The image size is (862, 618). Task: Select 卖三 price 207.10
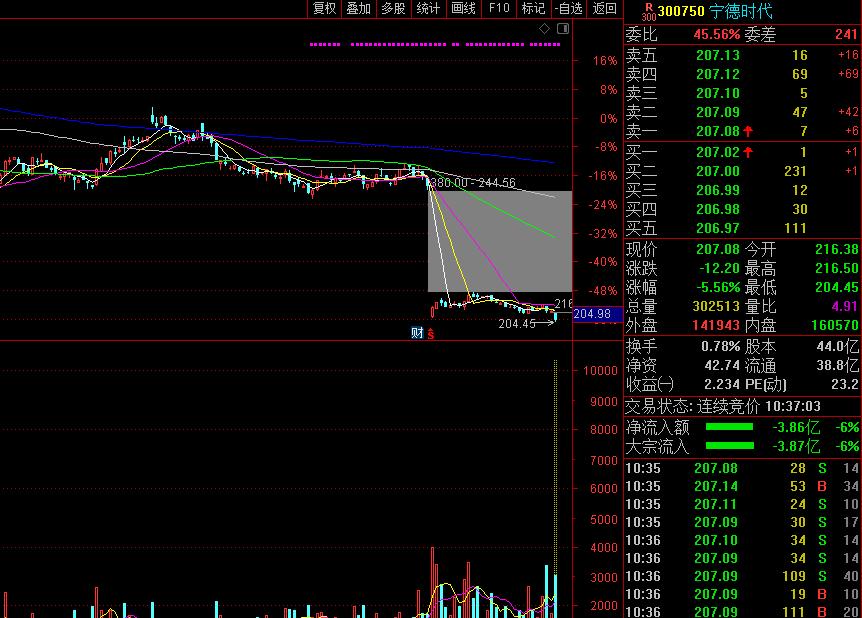(717, 93)
